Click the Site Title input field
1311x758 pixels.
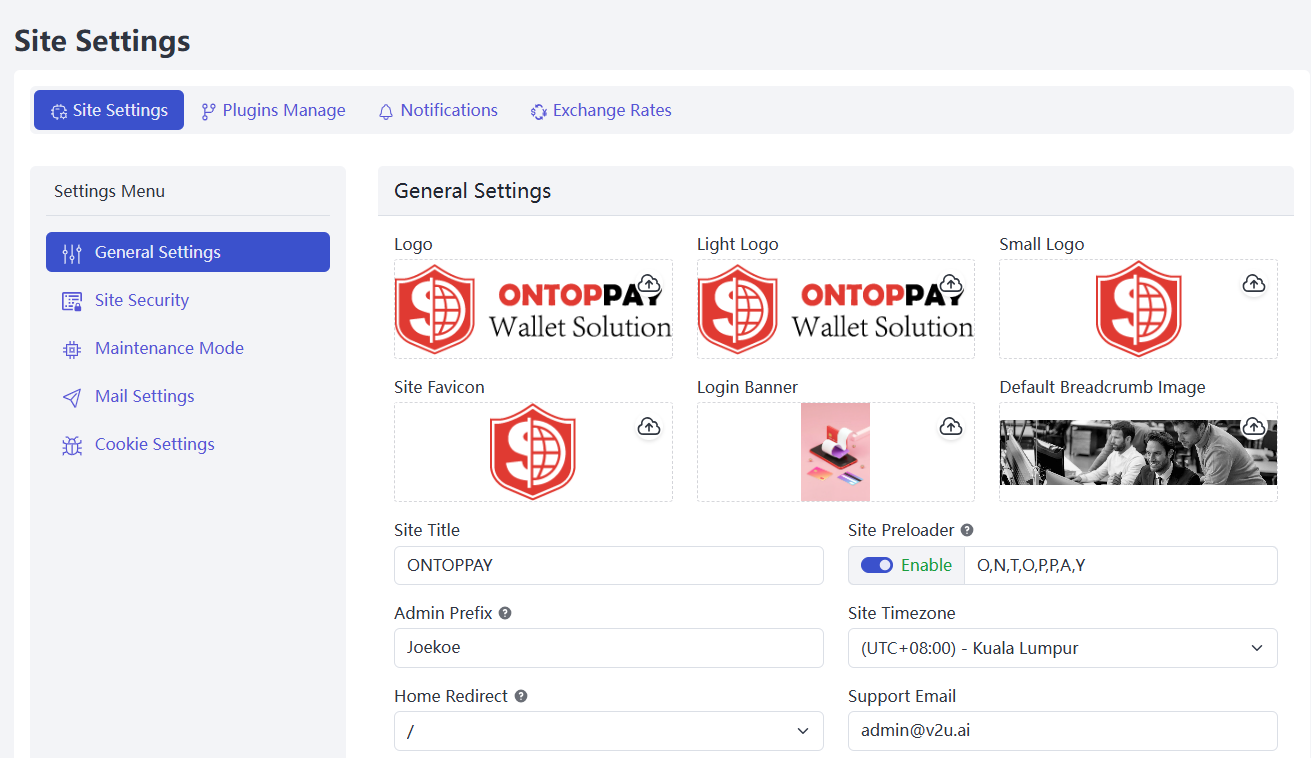(608, 565)
